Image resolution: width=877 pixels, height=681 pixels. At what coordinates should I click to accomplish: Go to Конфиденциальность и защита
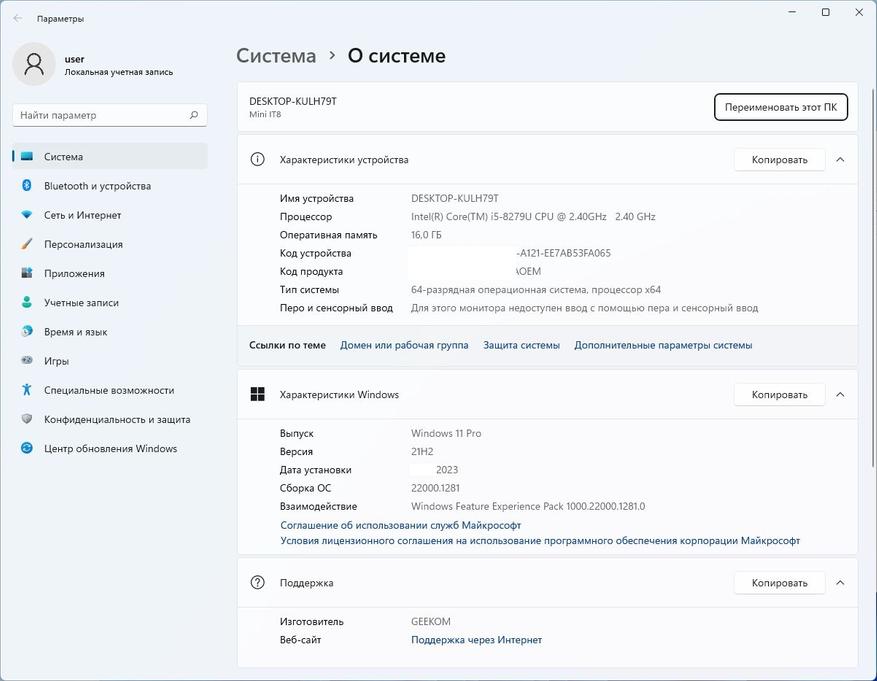(x=110, y=419)
